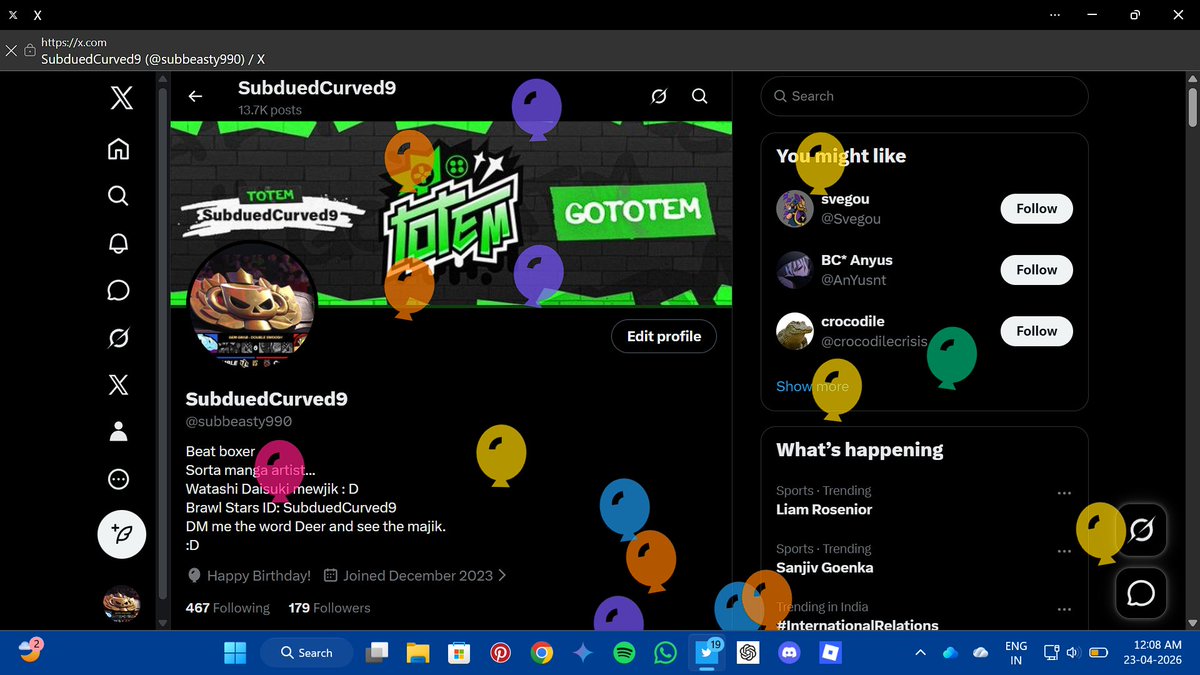1200x675 pixels.
Task: Open the SubduedCurved9 profile picture
Action: point(253,305)
